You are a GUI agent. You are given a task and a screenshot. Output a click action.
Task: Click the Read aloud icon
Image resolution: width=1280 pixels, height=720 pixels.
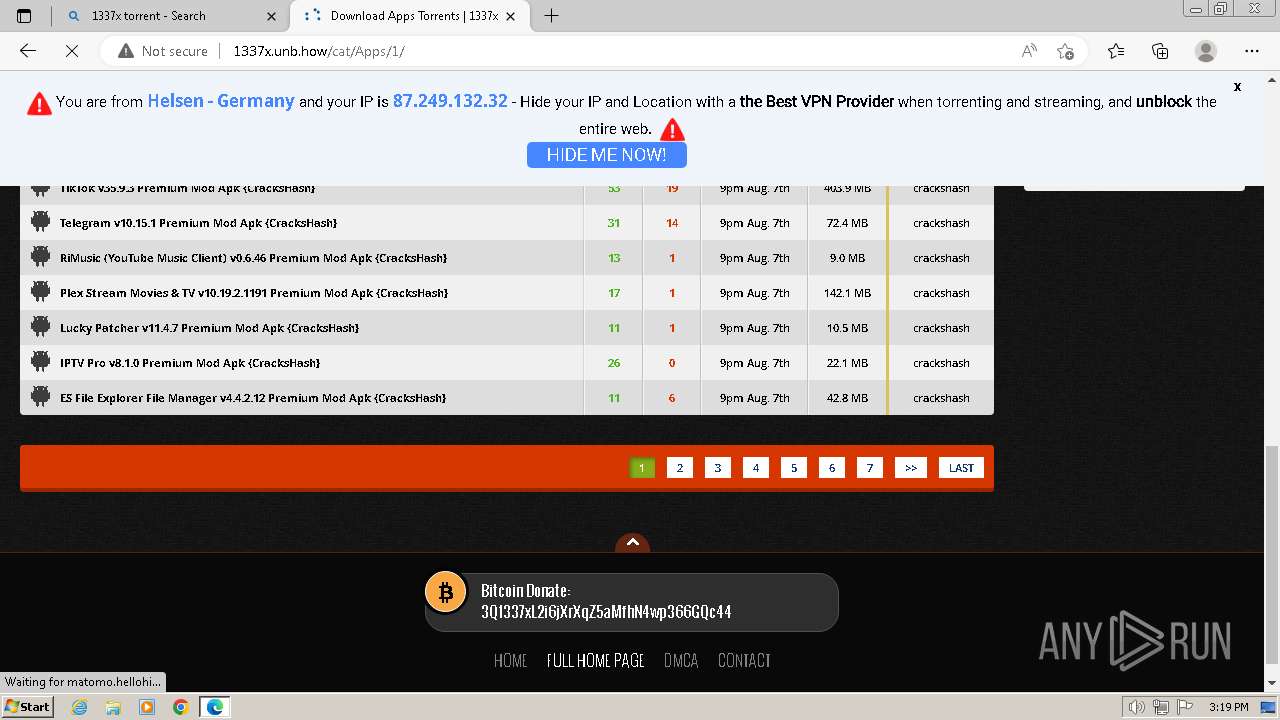tap(1029, 51)
